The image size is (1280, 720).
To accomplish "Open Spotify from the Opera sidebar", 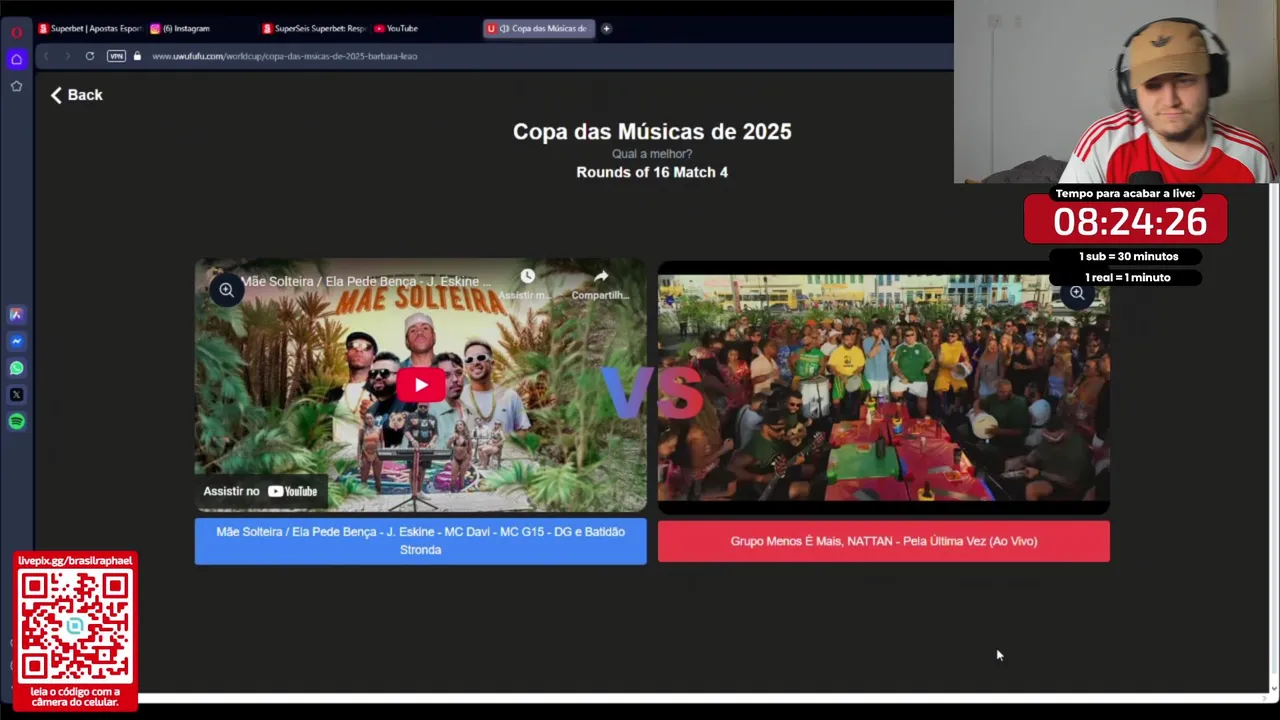I will [16, 422].
